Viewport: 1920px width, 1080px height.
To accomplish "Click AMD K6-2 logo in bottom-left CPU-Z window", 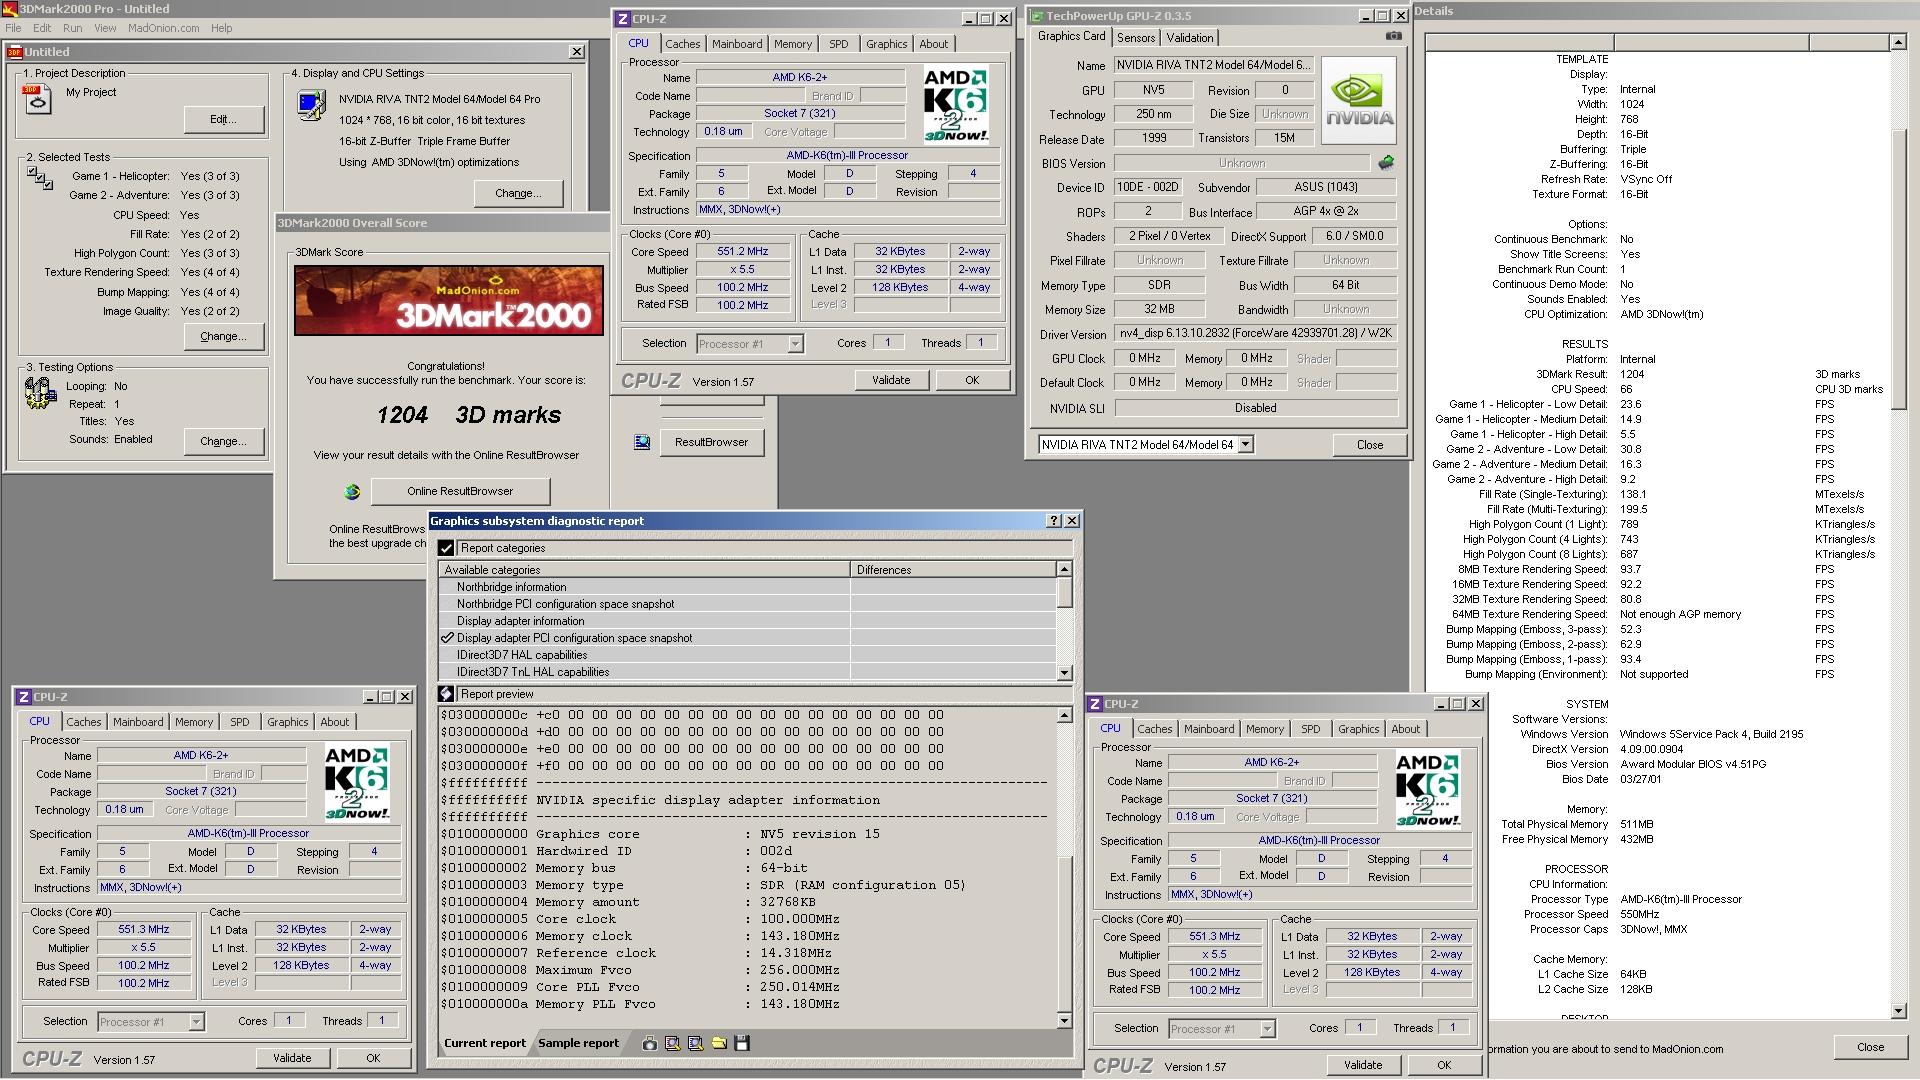I will pyautogui.click(x=357, y=783).
